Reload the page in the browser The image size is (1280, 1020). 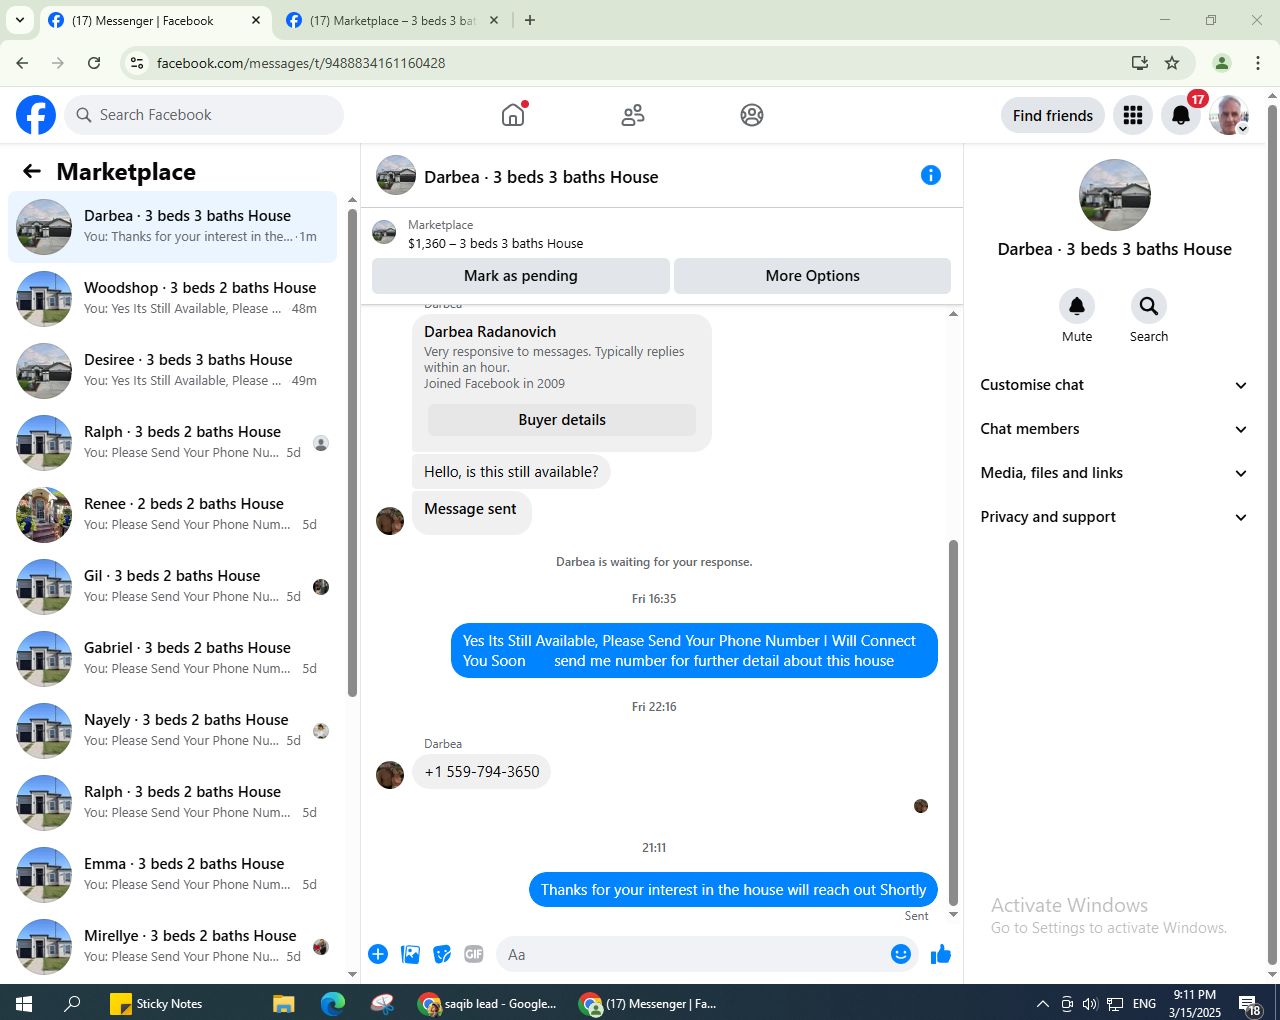[94, 63]
